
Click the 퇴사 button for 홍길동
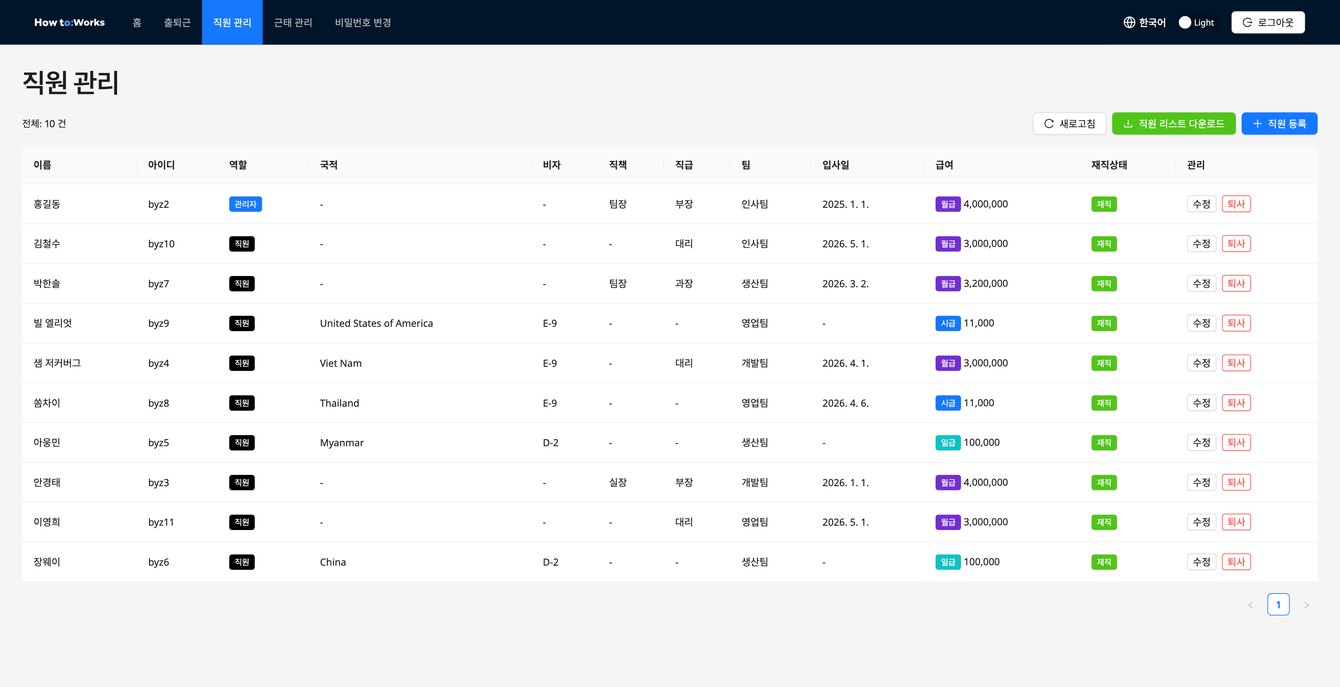pos(1236,204)
